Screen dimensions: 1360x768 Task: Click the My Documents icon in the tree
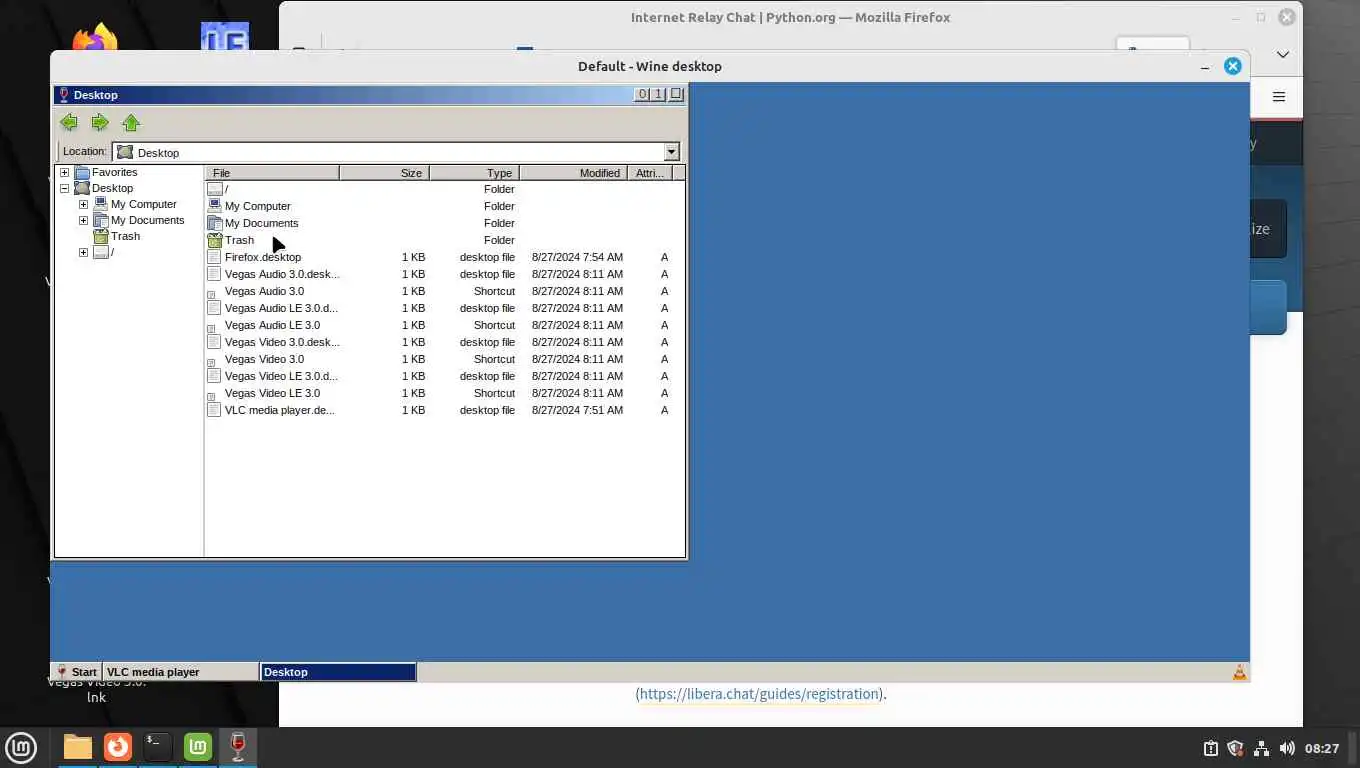tap(101, 220)
